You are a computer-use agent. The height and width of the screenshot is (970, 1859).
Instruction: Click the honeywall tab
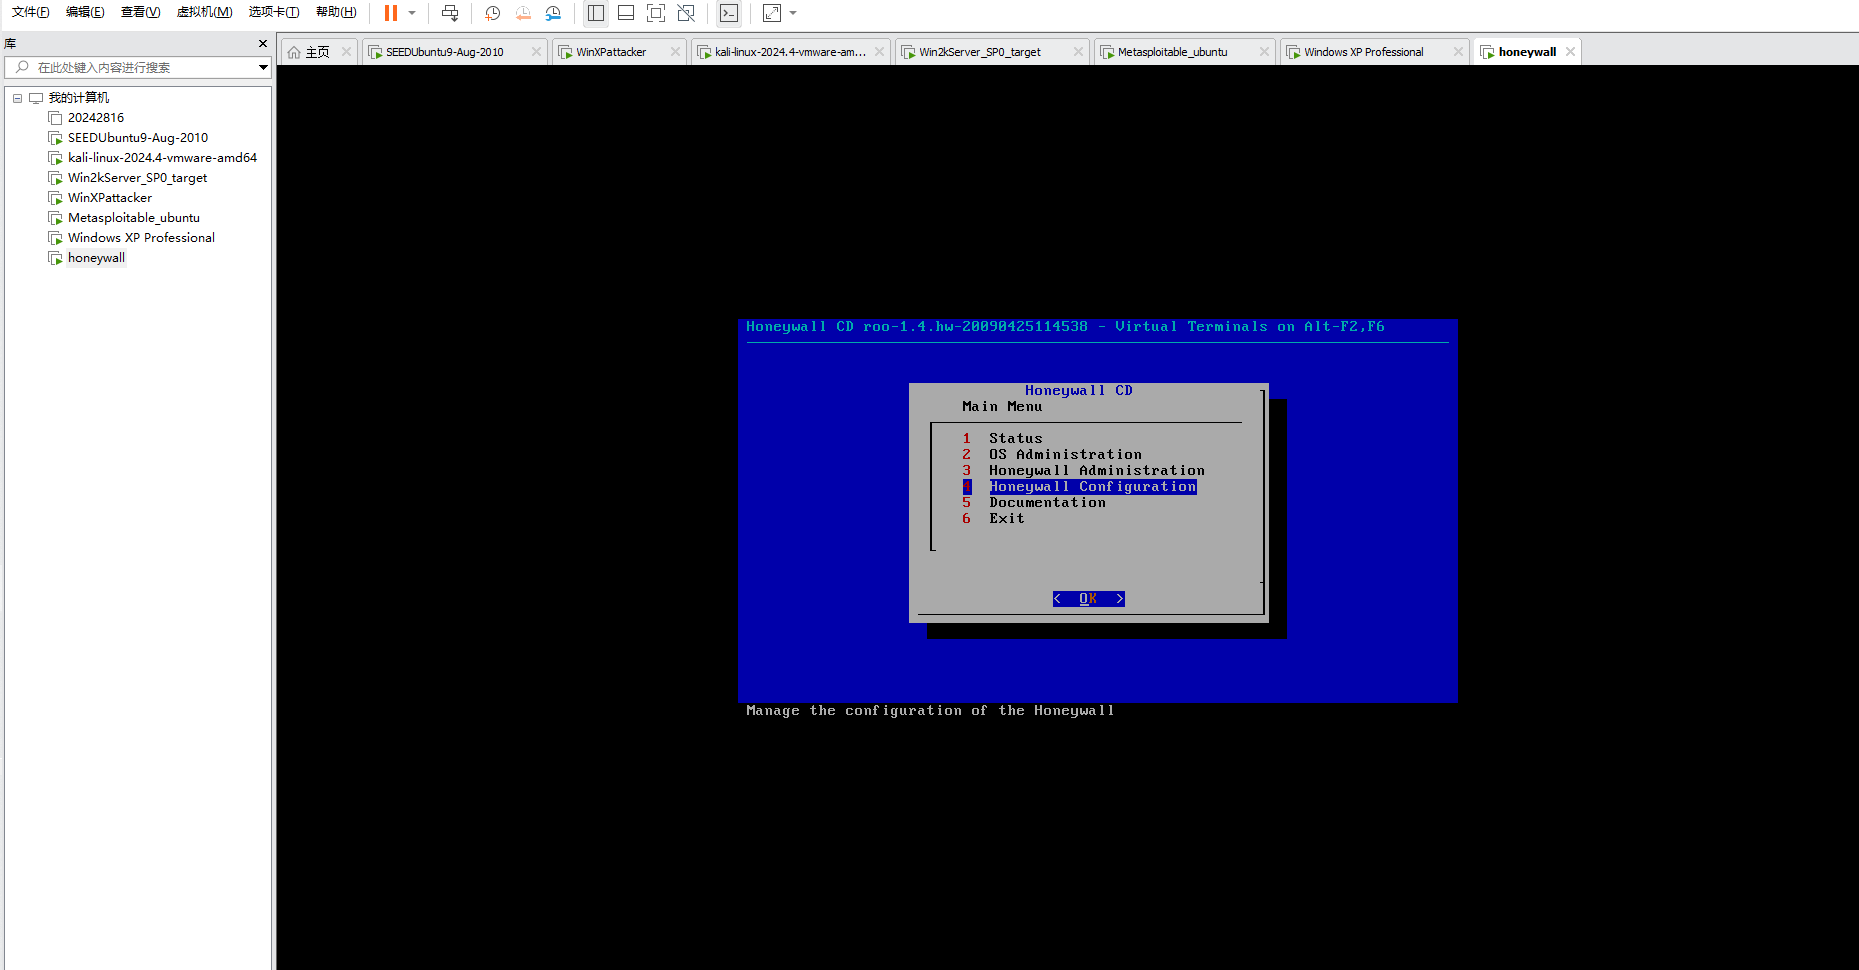(1527, 52)
